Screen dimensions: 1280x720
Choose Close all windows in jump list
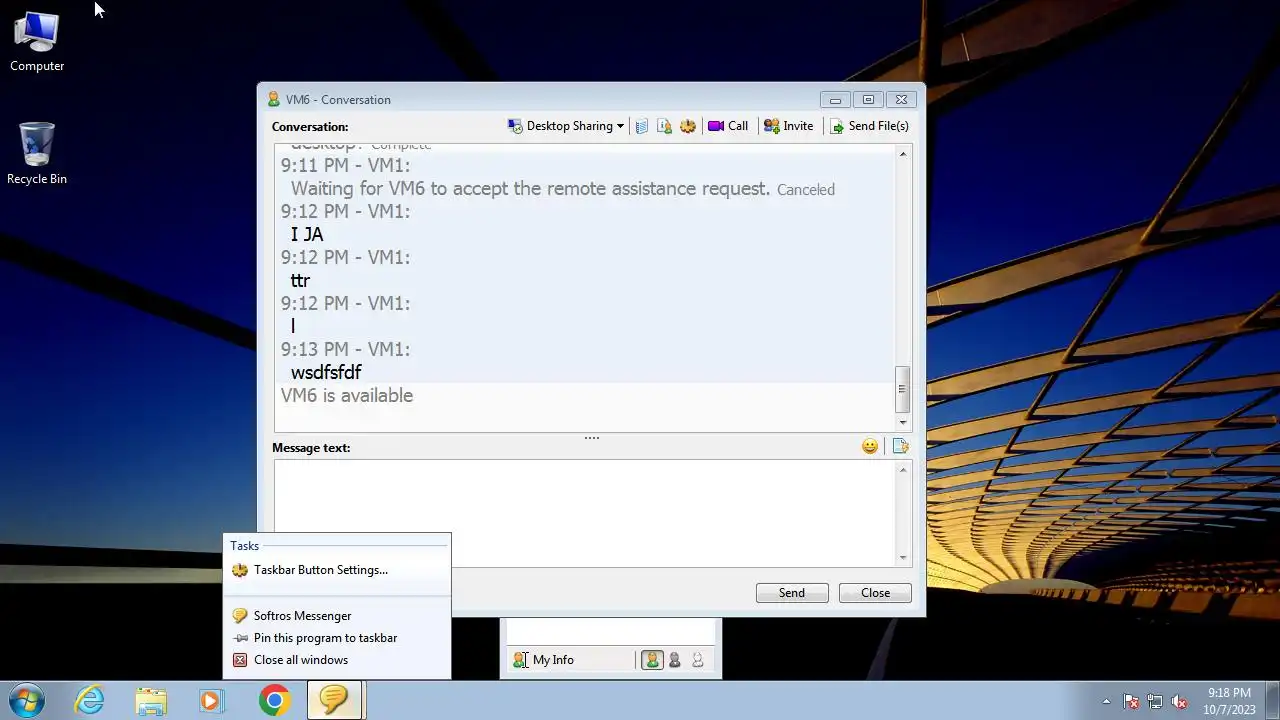tap(337, 660)
